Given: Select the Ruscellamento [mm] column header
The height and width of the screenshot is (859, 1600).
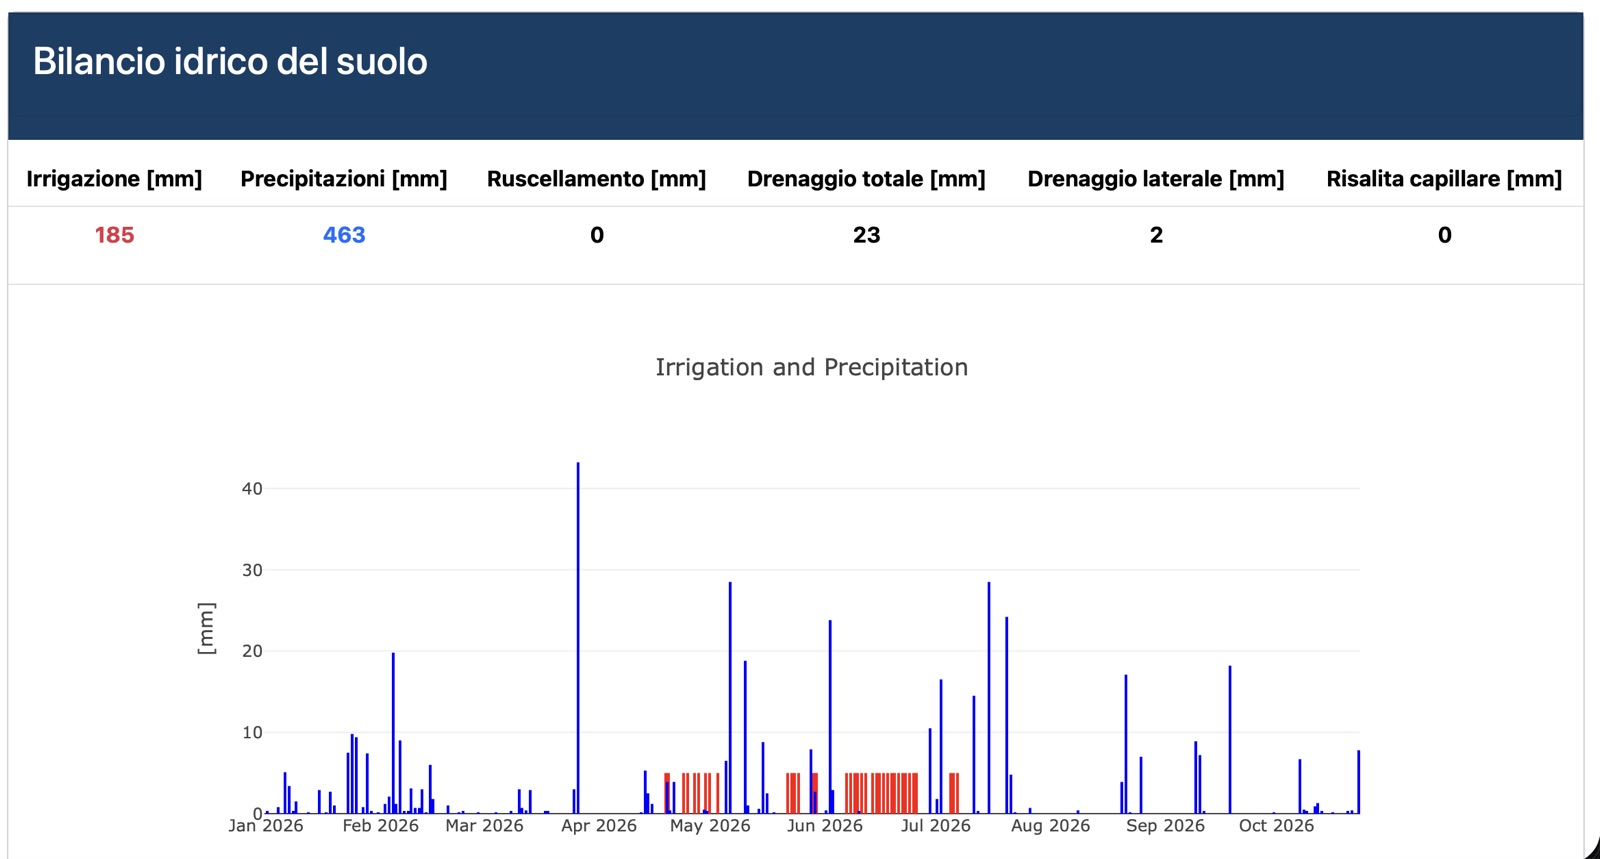Looking at the screenshot, I should [x=596, y=179].
